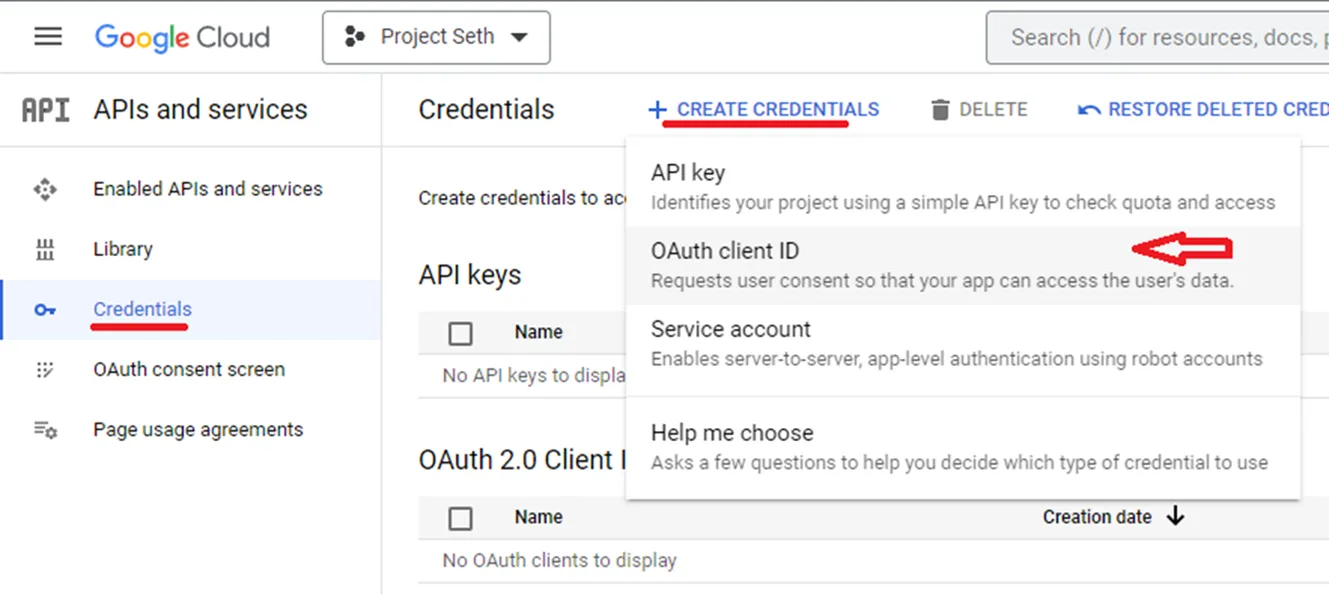The width and height of the screenshot is (1329, 594).
Task: Click the Google Cloud logo
Action: pyautogui.click(x=181, y=37)
